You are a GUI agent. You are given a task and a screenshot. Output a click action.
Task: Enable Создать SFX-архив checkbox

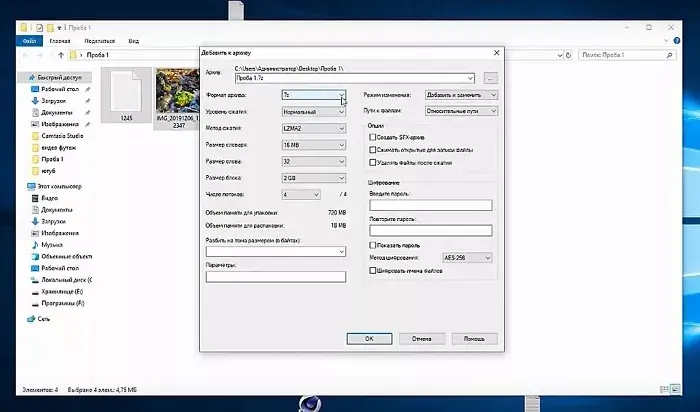click(x=373, y=136)
